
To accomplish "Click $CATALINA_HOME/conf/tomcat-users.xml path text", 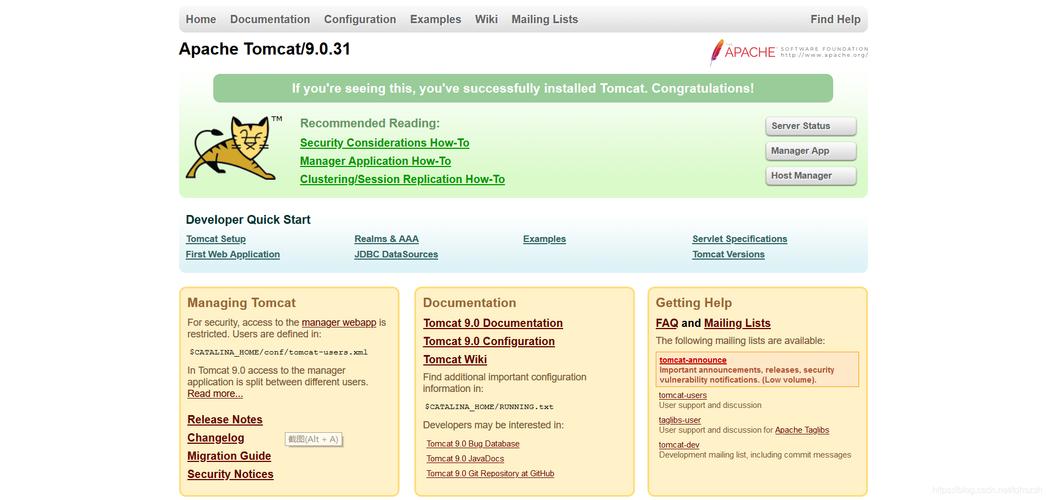I will click(278, 352).
